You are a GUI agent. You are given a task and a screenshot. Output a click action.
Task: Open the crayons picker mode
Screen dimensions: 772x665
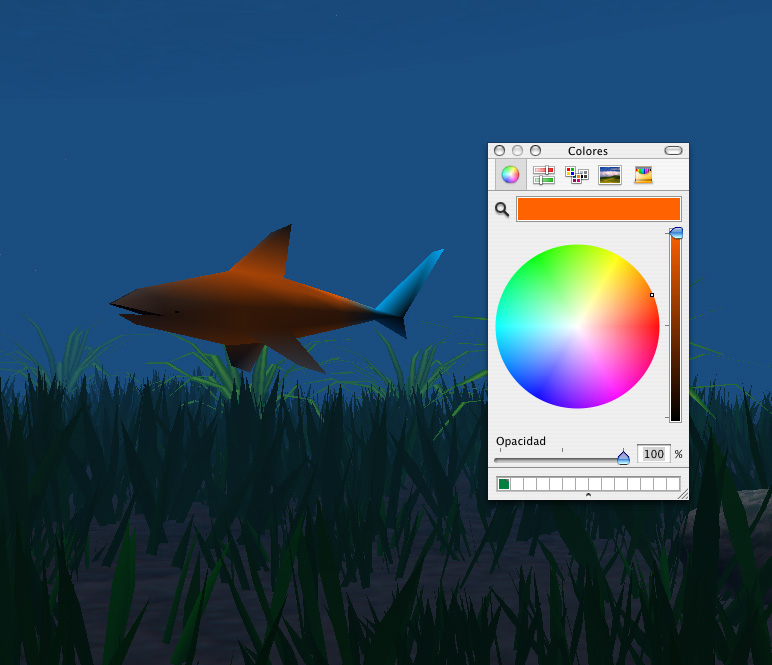[643, 175]
